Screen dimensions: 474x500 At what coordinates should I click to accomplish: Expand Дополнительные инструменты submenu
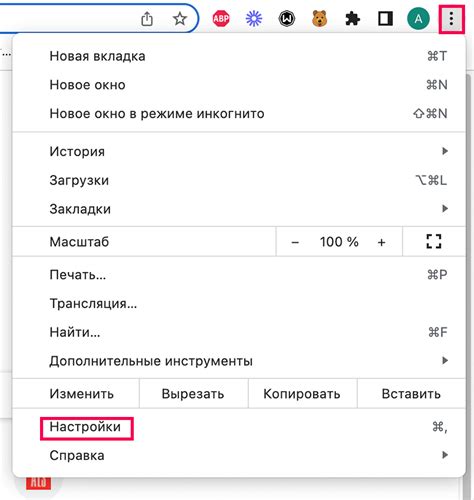point(239,361)
